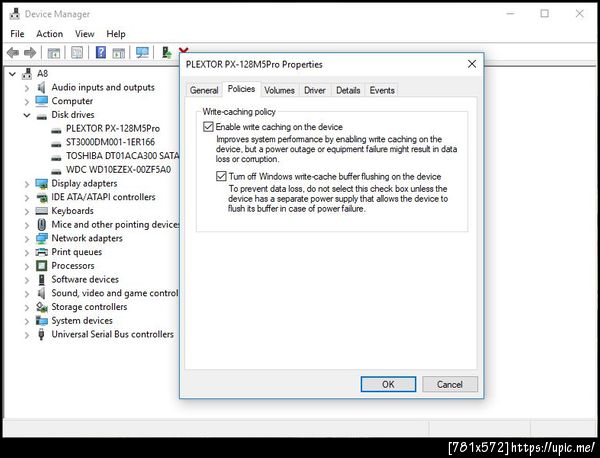Click Show/Hide Console Tree toolbar icon

(54, 52)
